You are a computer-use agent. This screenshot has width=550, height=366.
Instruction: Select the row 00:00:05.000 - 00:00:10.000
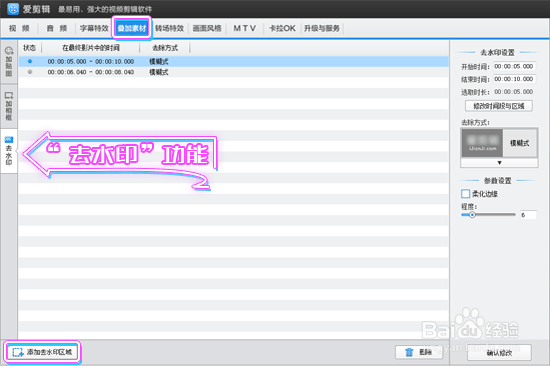click(x=234, y=61)
